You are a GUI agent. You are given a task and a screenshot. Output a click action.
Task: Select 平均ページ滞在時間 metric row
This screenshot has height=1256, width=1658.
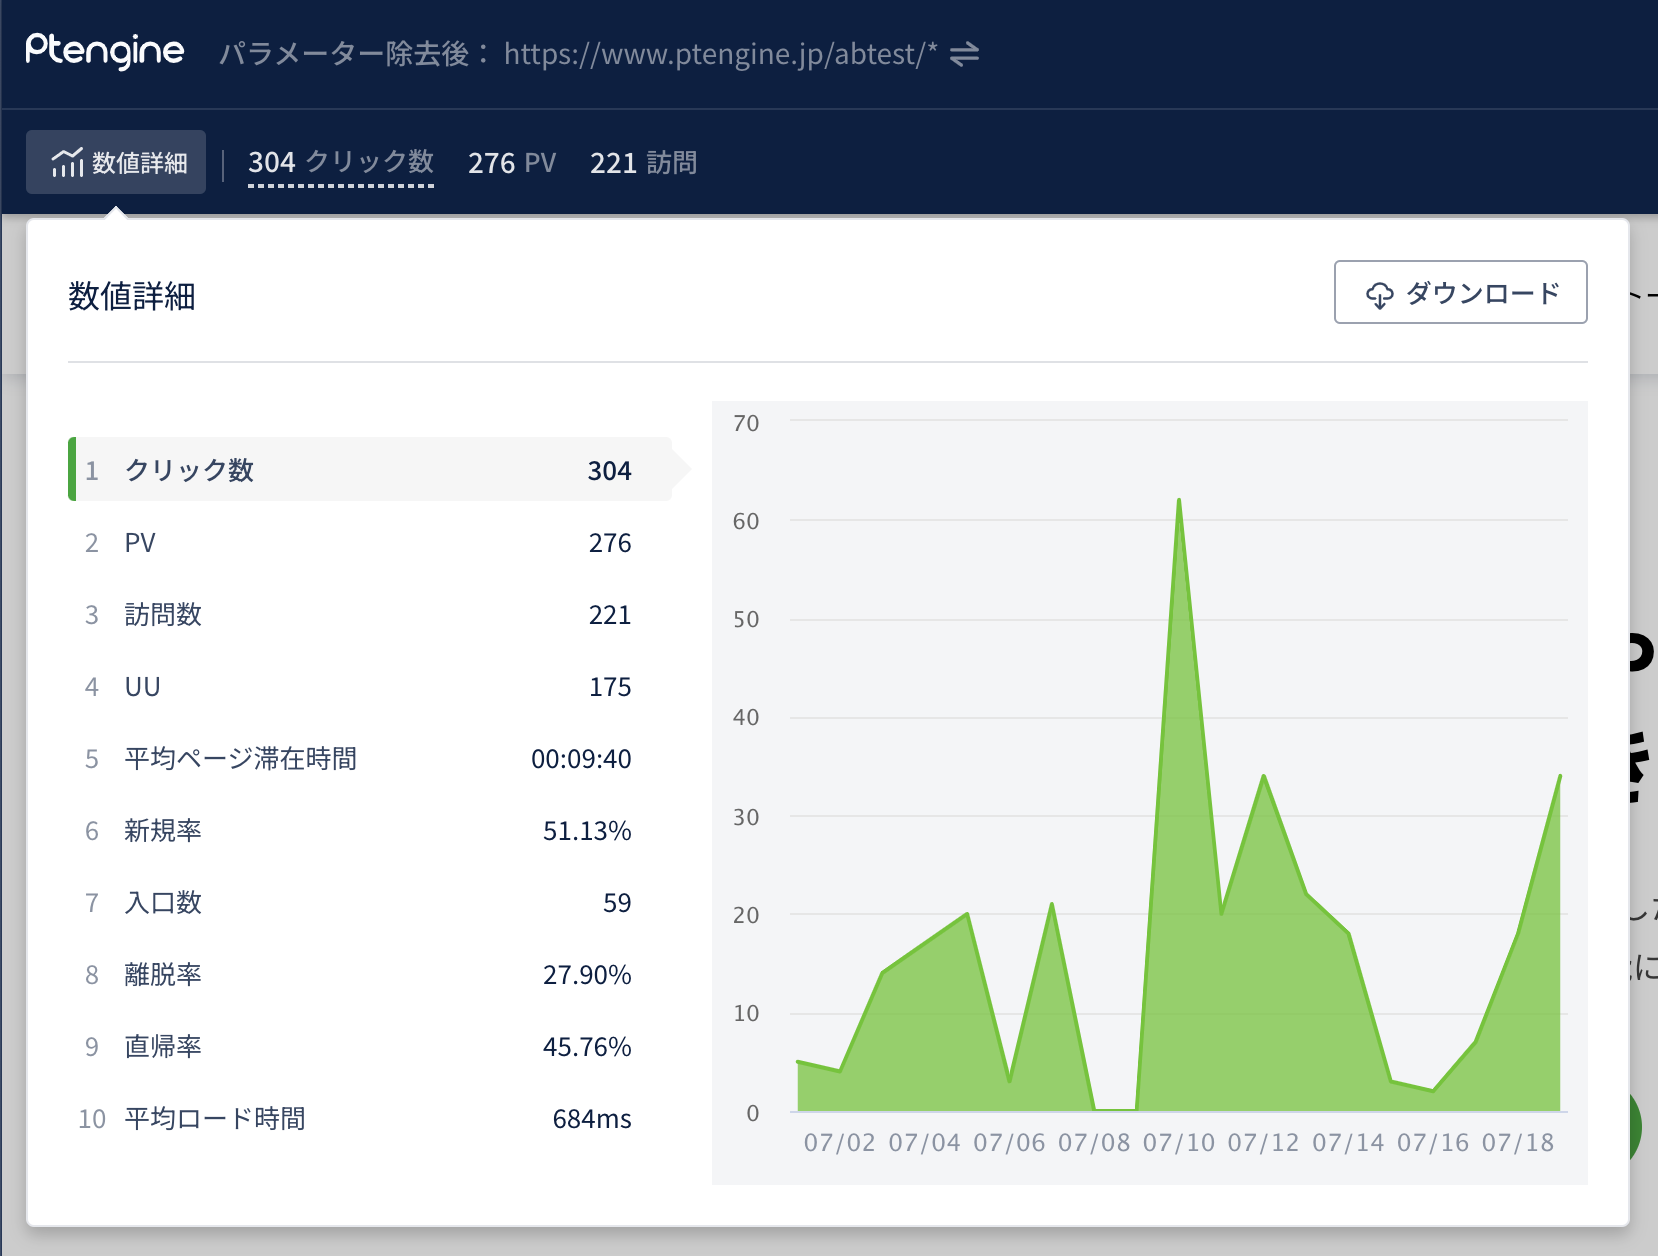pyautogui.click(x=370, y=759)
